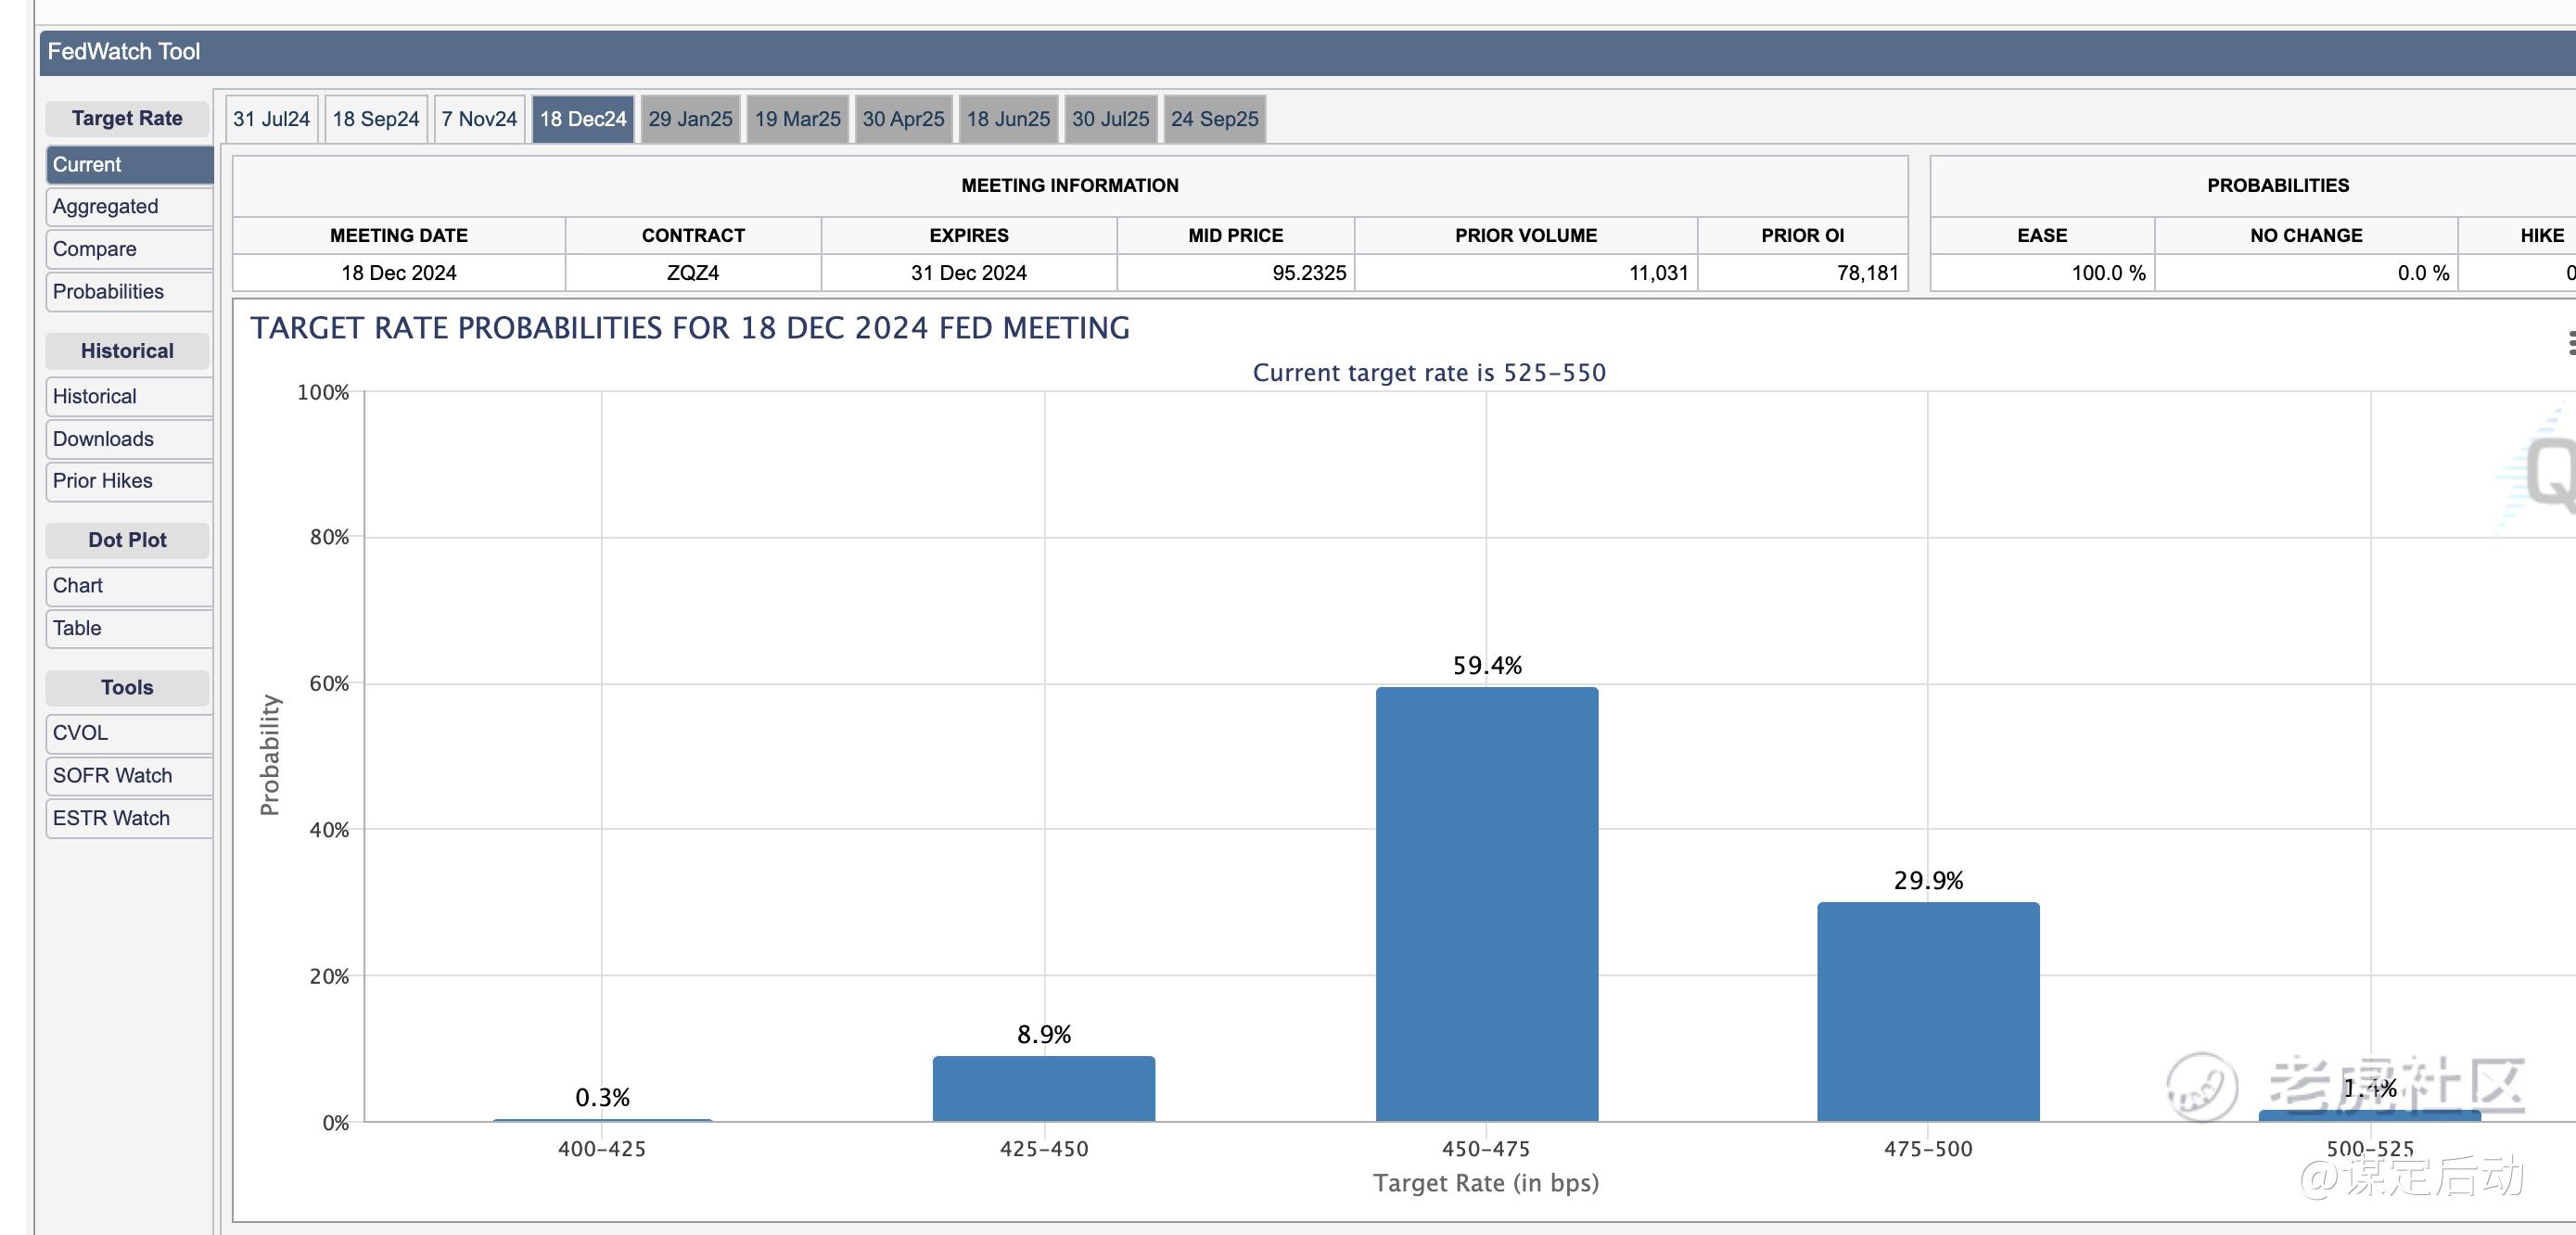2576x1235 pixels.
Task: Open the ESTR Watch tool
Action: [x=130, y=818]
